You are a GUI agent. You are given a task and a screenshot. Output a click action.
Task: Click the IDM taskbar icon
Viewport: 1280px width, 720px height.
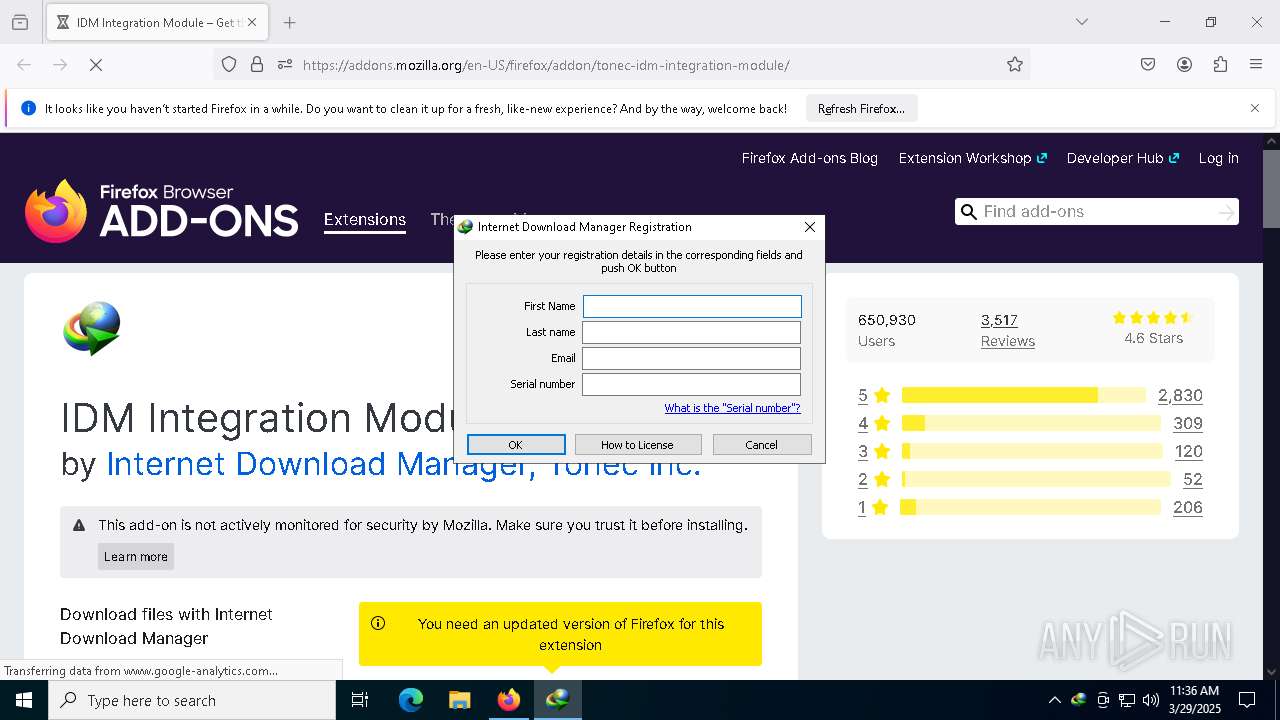(557, 700)
